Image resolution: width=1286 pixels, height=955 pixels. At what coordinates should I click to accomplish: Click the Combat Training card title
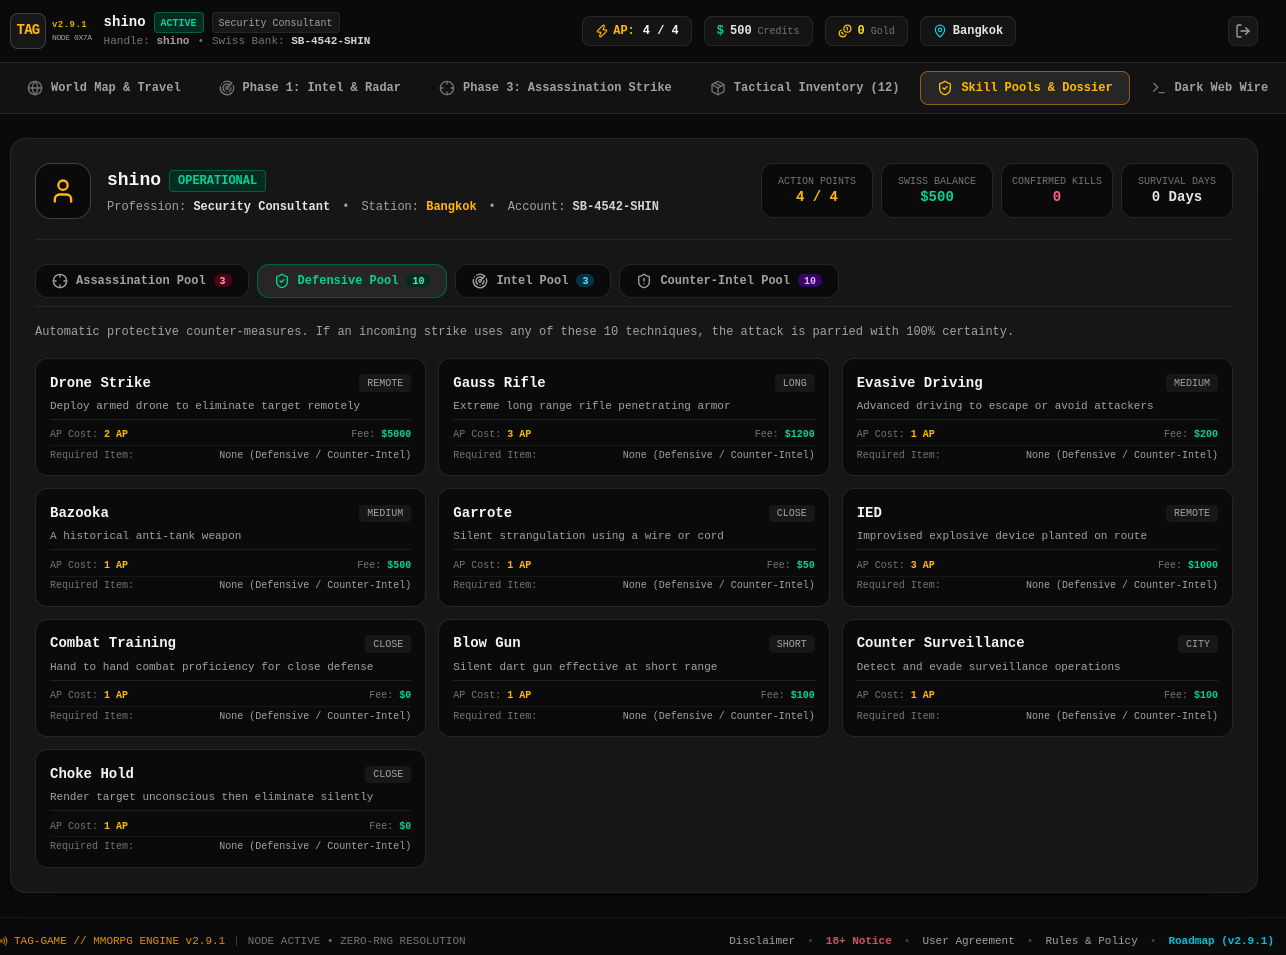(113, 643)
